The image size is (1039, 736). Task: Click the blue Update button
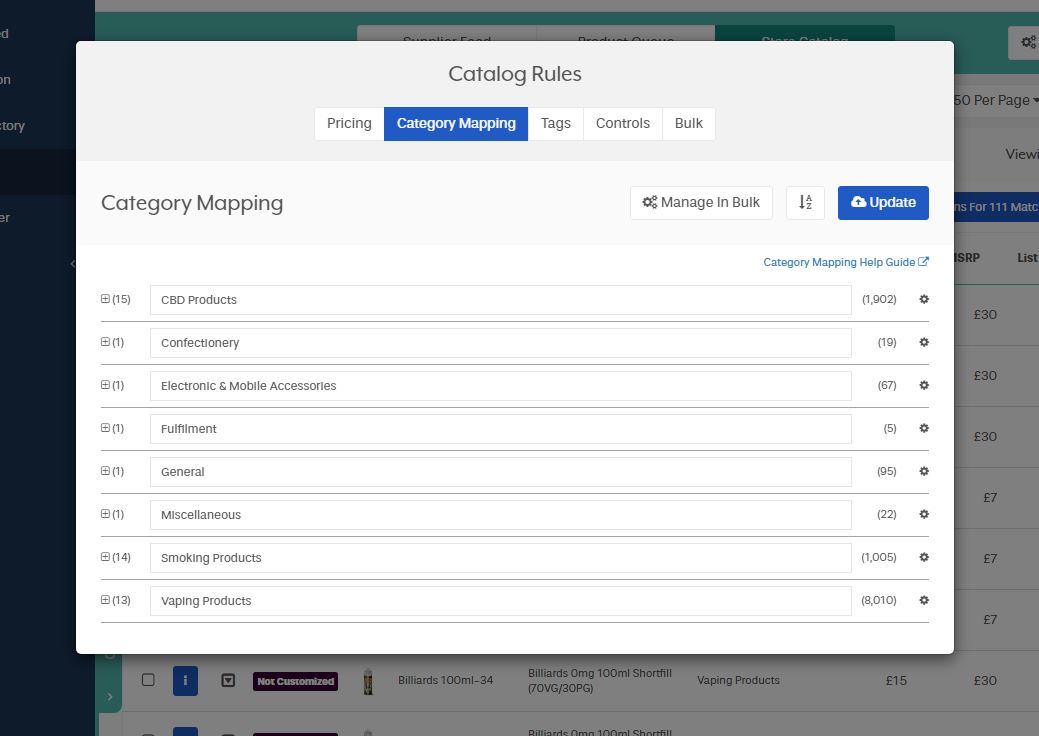pos(883,203)
